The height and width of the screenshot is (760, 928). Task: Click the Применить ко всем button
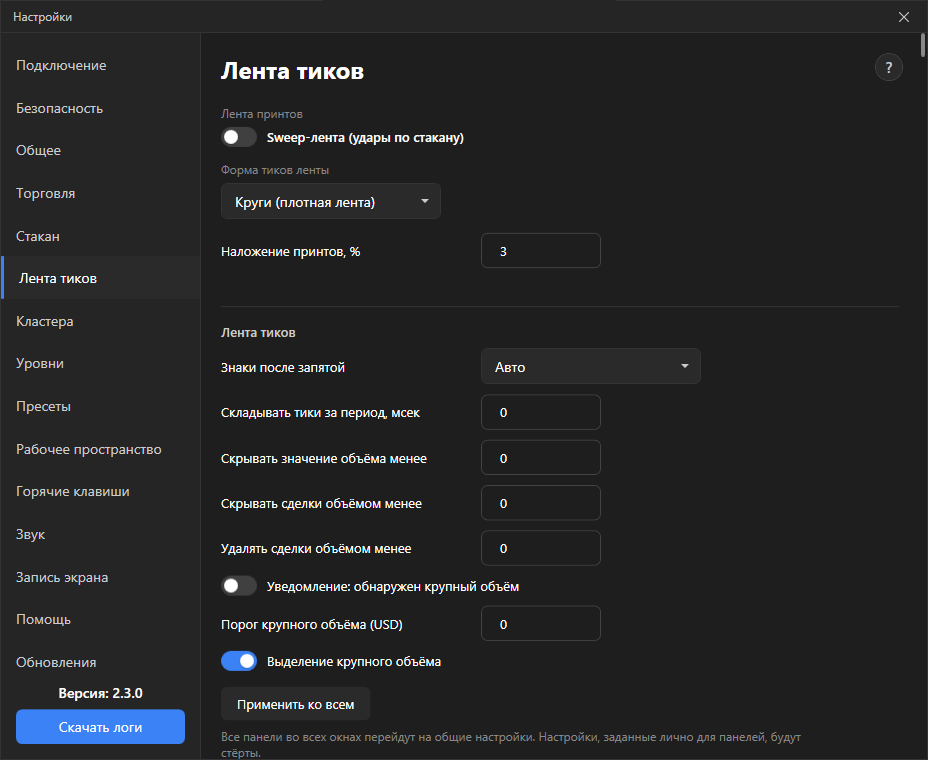295,704
